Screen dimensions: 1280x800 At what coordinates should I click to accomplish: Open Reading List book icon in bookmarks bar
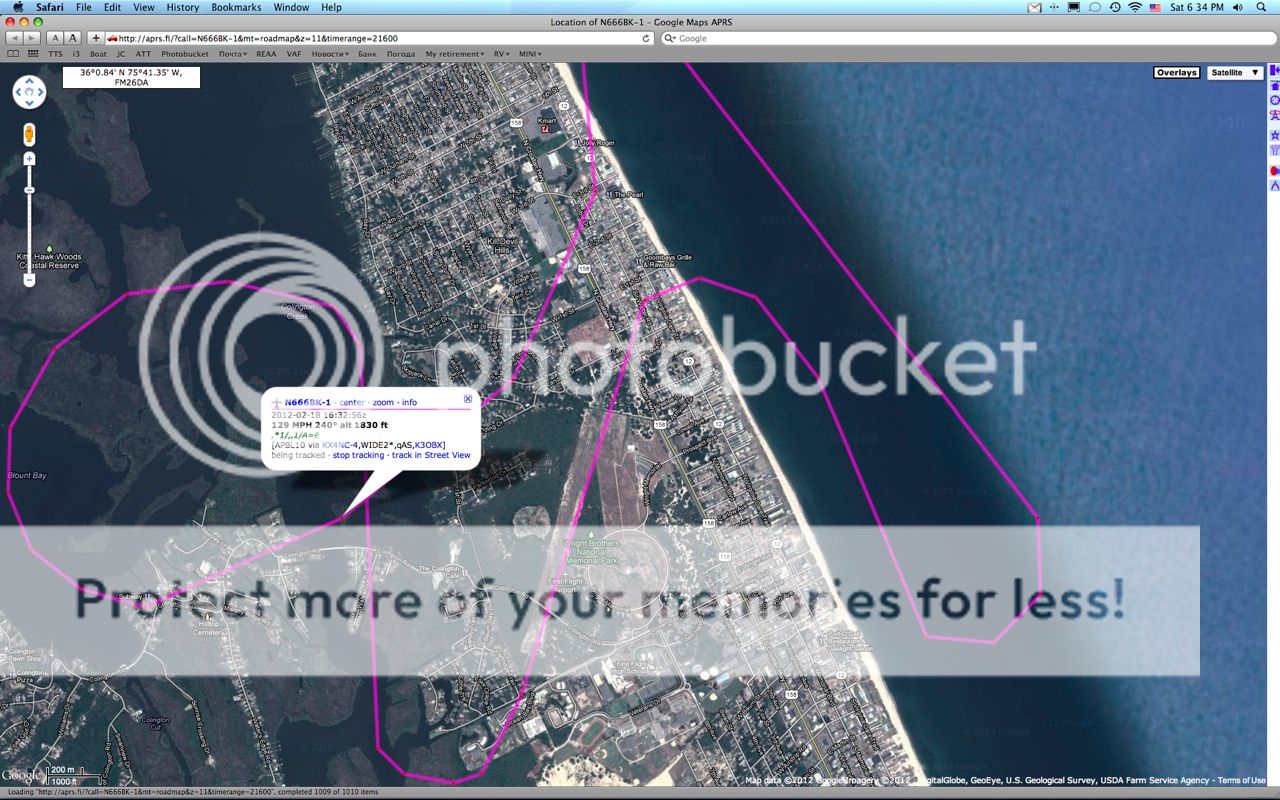point(13,53)
